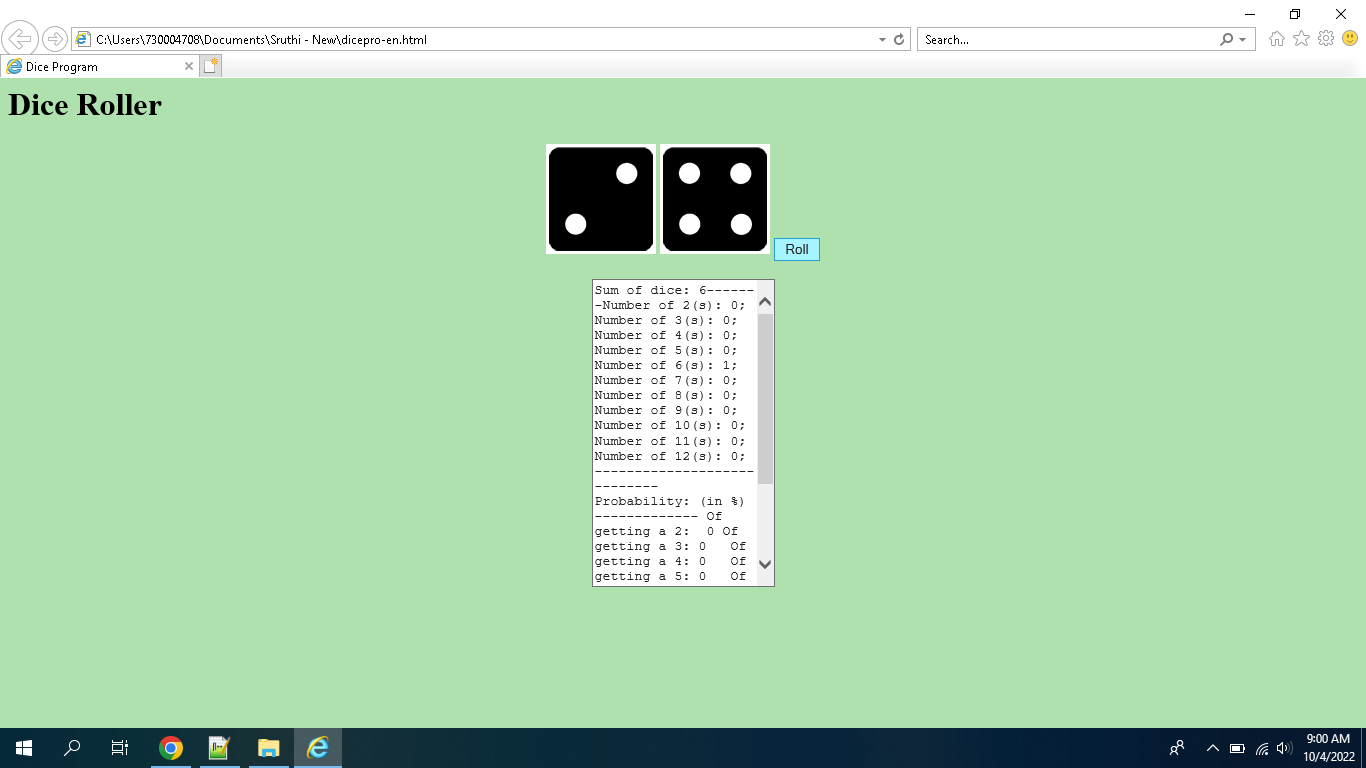Click 'Number of 9(s): 0;' text
Viewport: 1366px width, 768px height.
(x=666, y=410)
